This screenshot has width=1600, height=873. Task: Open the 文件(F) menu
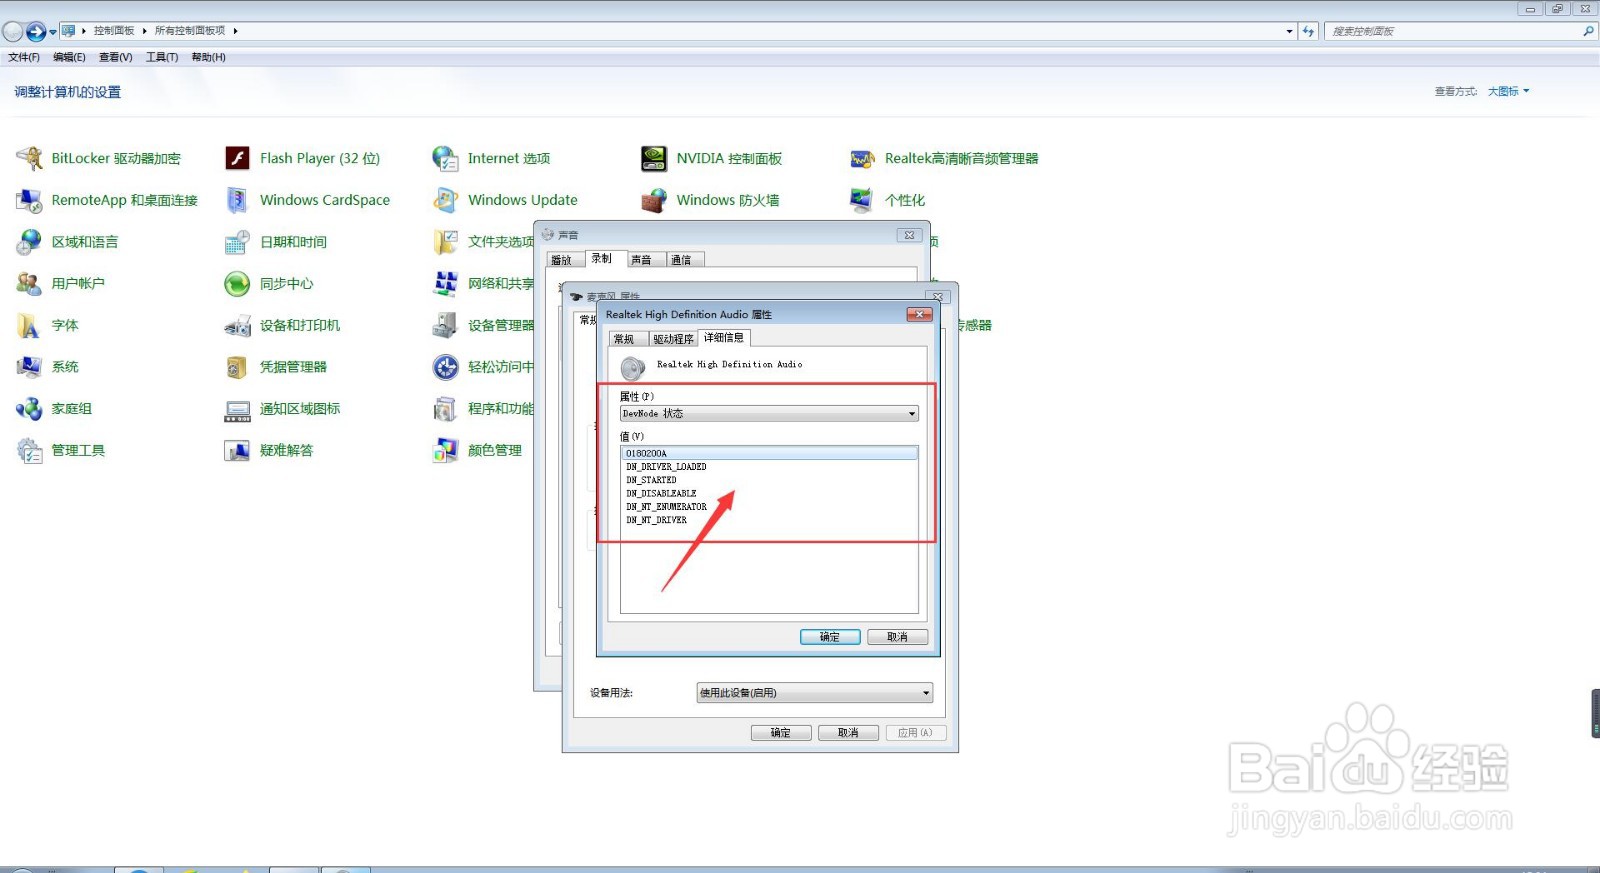(24, 57)
